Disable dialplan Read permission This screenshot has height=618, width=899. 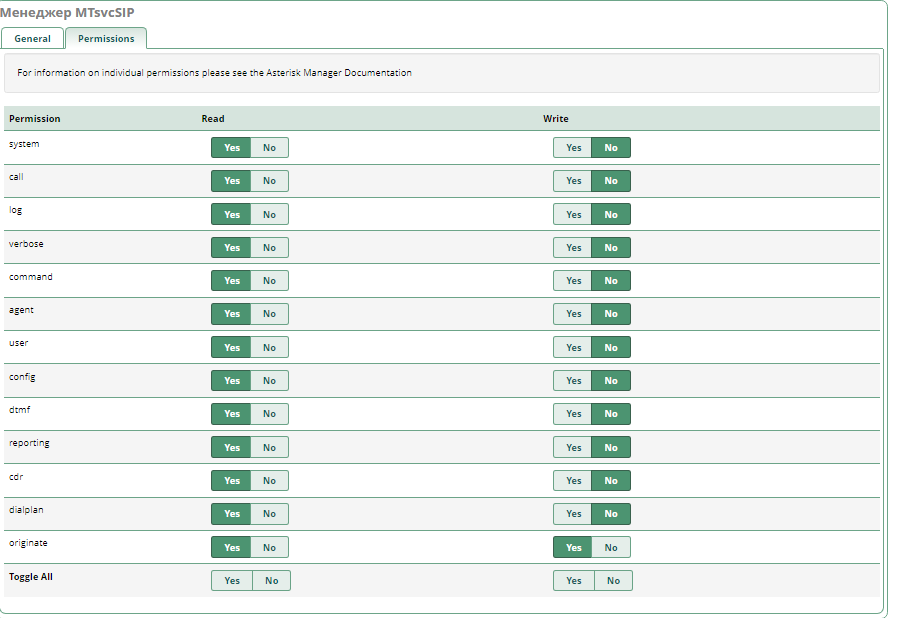[x=269, y=514]
